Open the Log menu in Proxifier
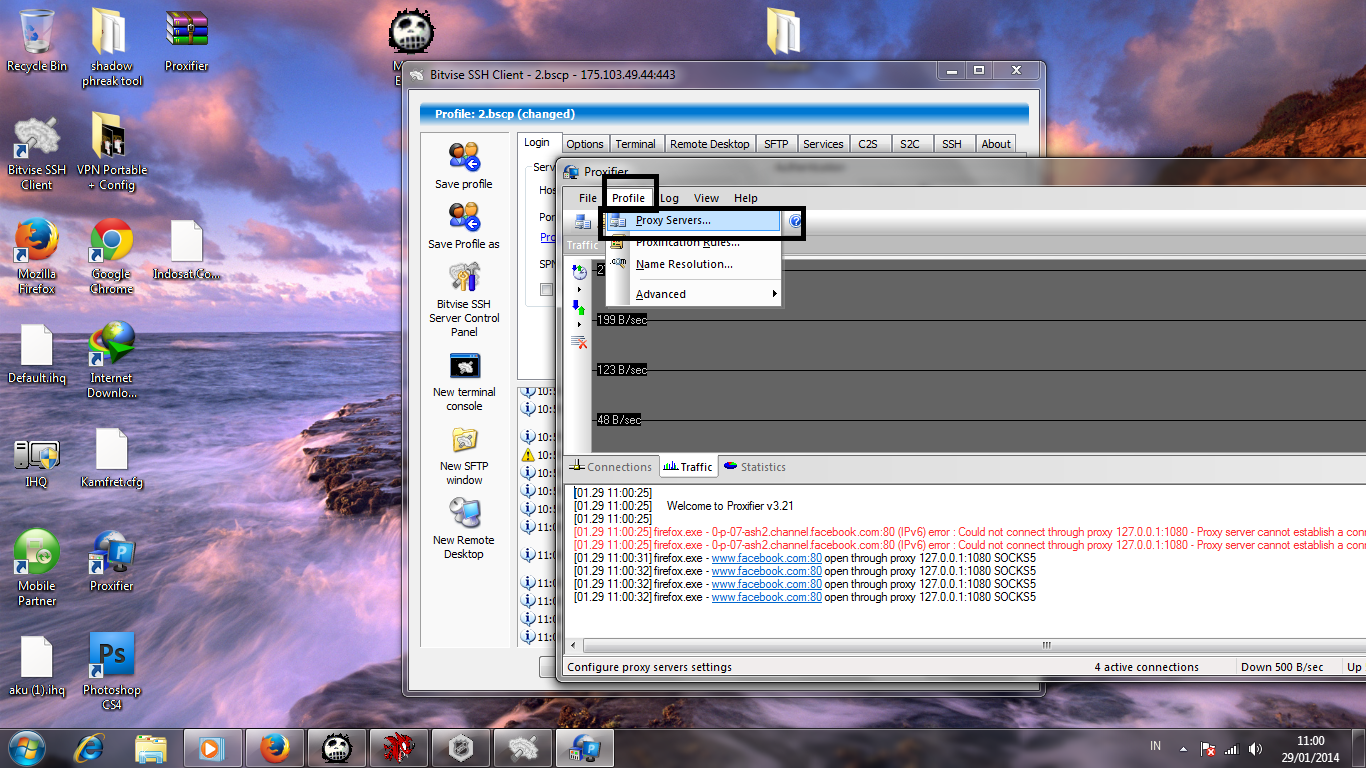 point(669,198)
